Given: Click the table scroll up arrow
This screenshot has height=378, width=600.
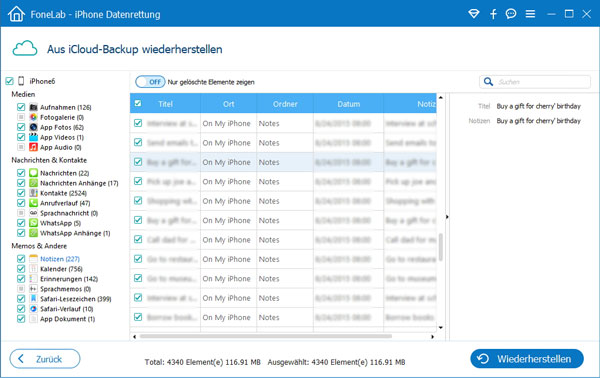Looking at the screenshot, I should [440, 98].
